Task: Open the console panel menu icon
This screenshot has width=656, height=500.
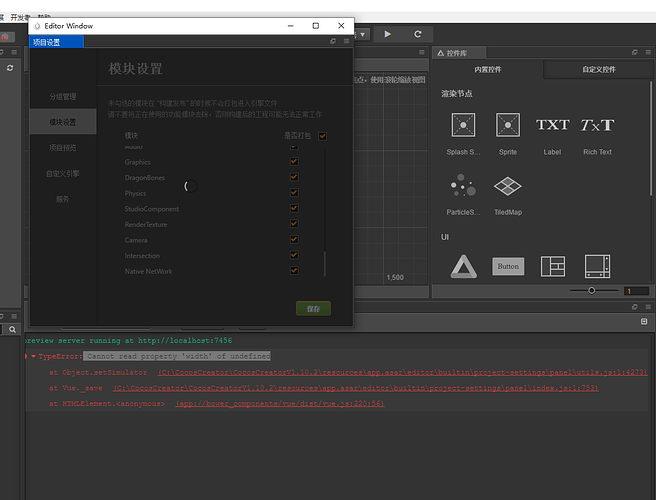Action: 648,307
